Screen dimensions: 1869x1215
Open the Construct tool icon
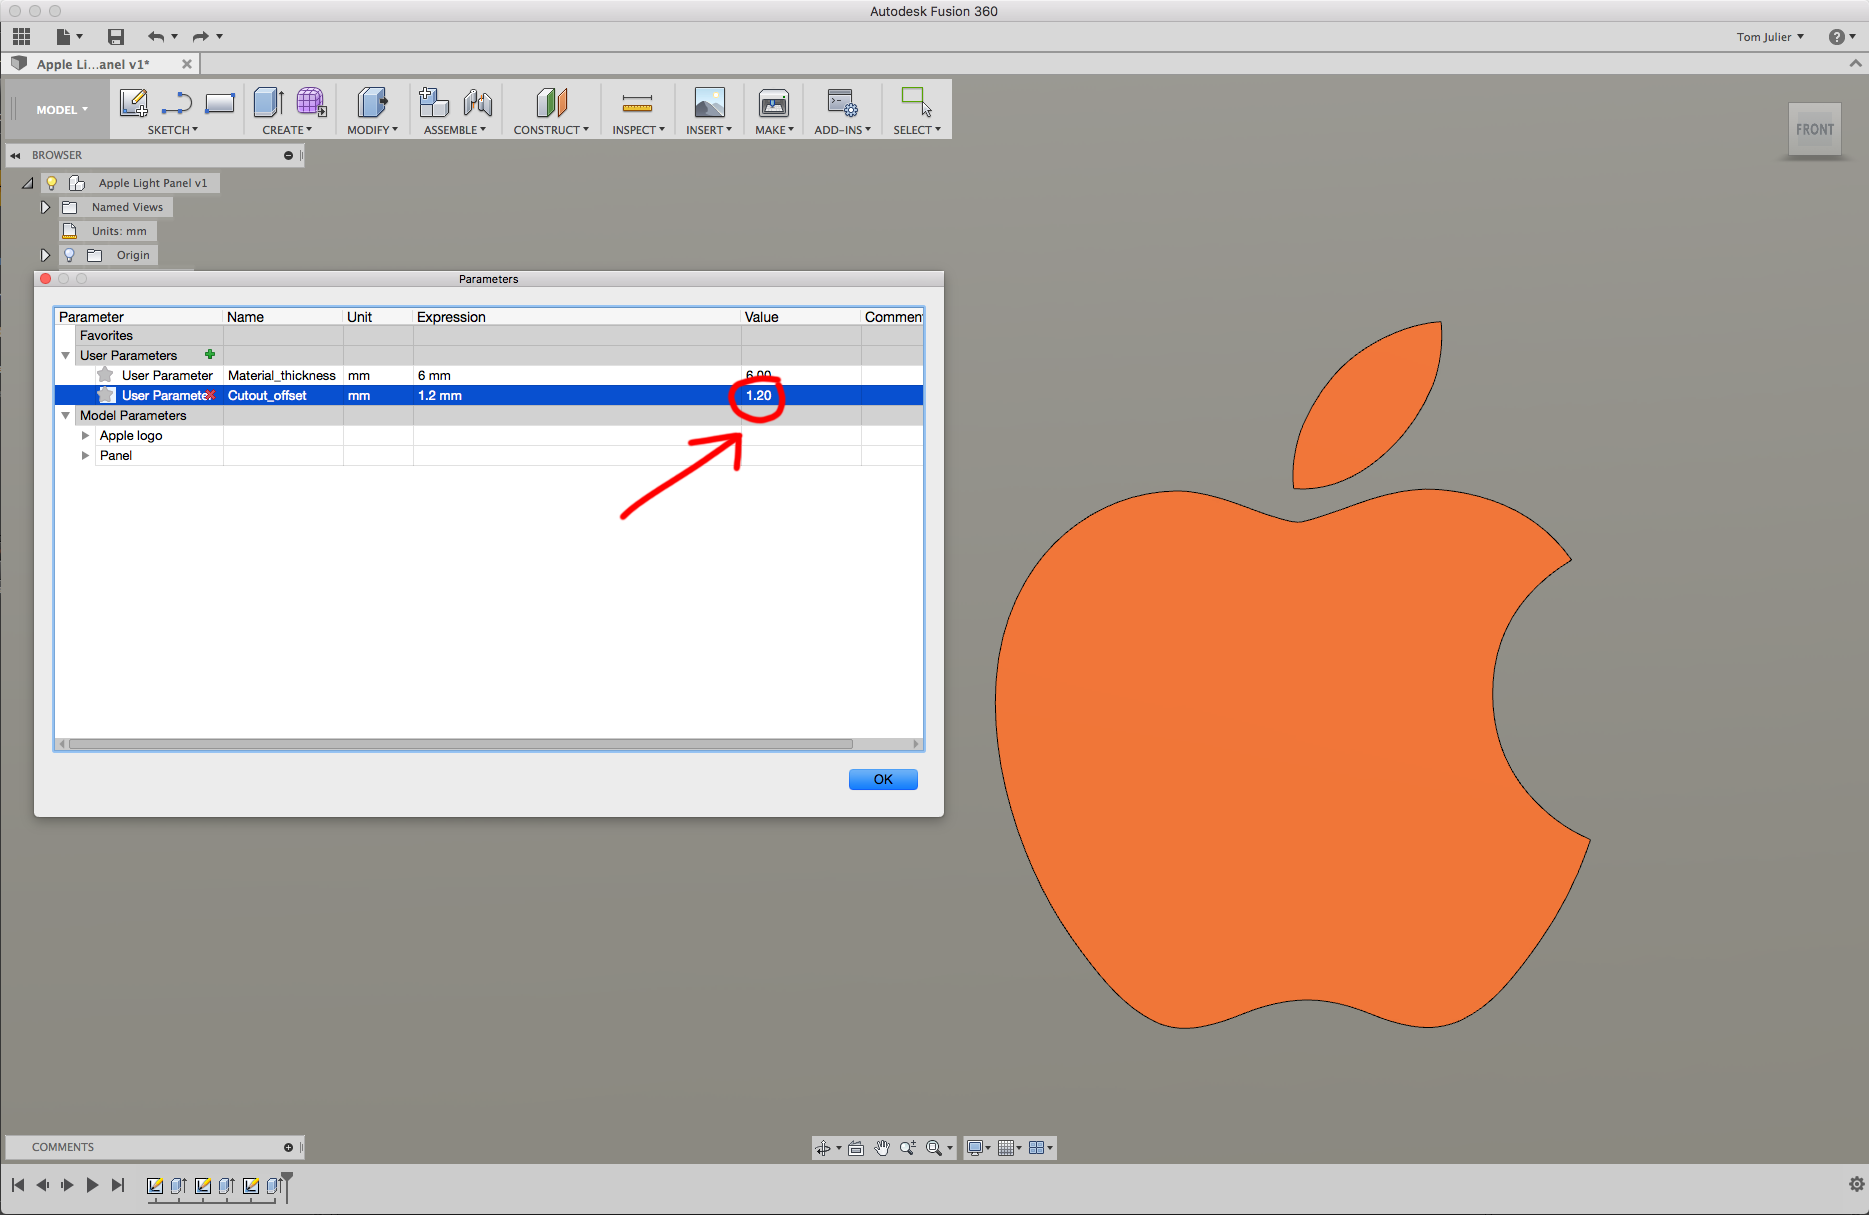549,103
